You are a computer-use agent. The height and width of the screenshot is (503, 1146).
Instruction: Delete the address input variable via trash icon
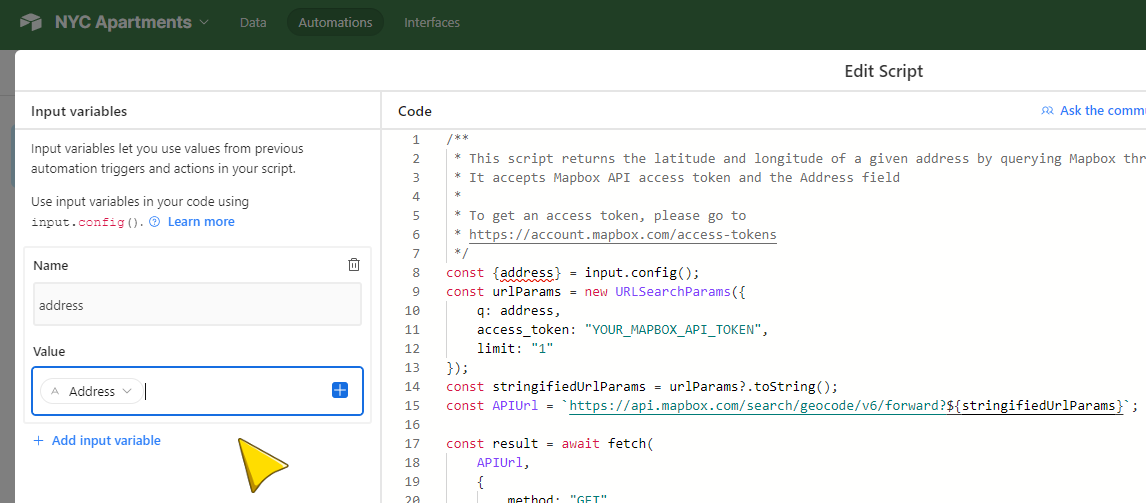(354, 265)
